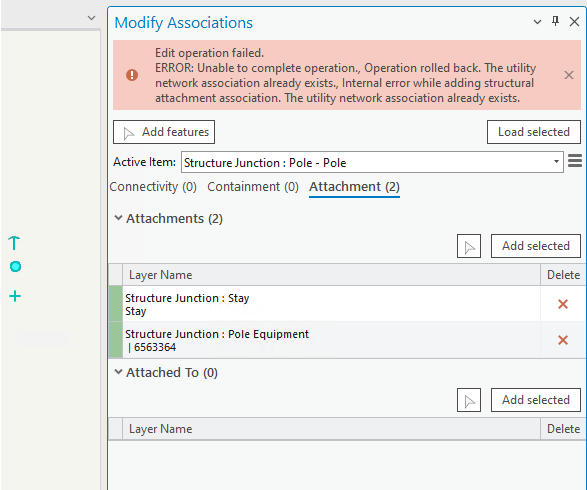
Task: Toggle auto-hide pin for Modify Associations pane
Action: click(556, 21)
